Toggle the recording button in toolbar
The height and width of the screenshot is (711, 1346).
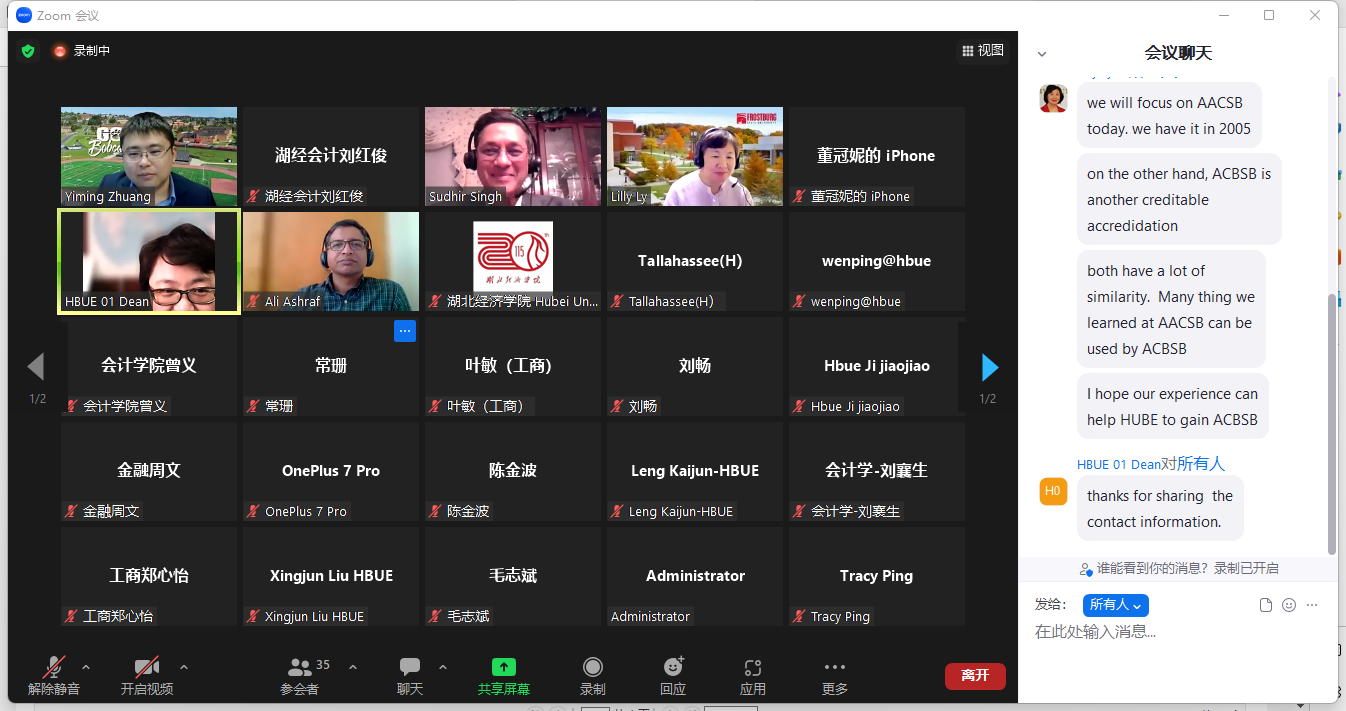coord(593,668)
